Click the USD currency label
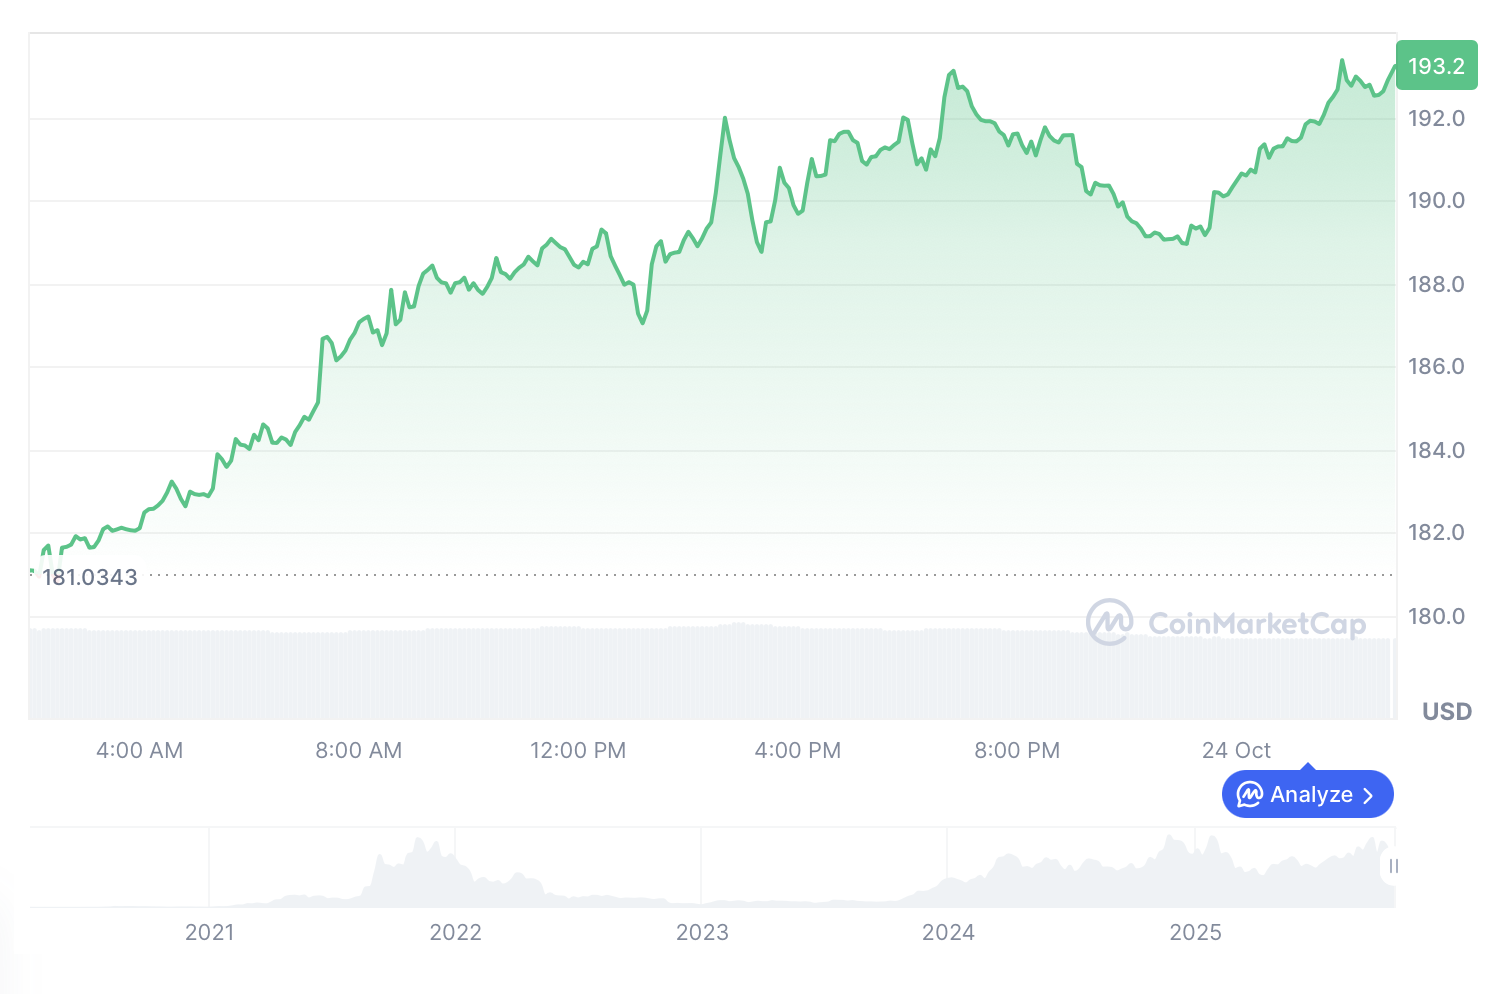Image resolution: width=1510 pixels, height=994 pixels. point(1447,712)
